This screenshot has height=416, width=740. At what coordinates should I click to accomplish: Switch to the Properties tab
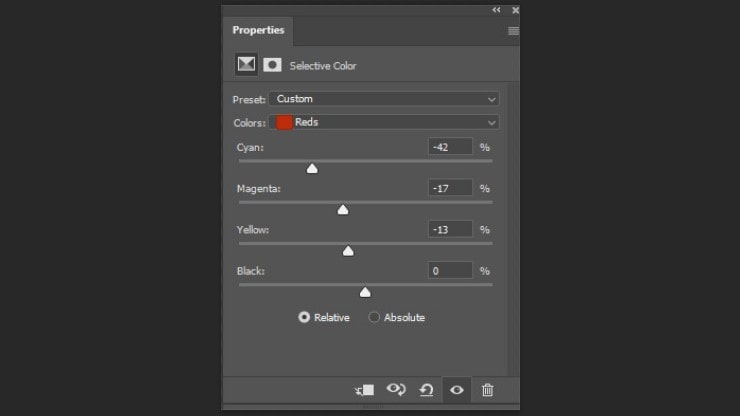coord(258,30)
